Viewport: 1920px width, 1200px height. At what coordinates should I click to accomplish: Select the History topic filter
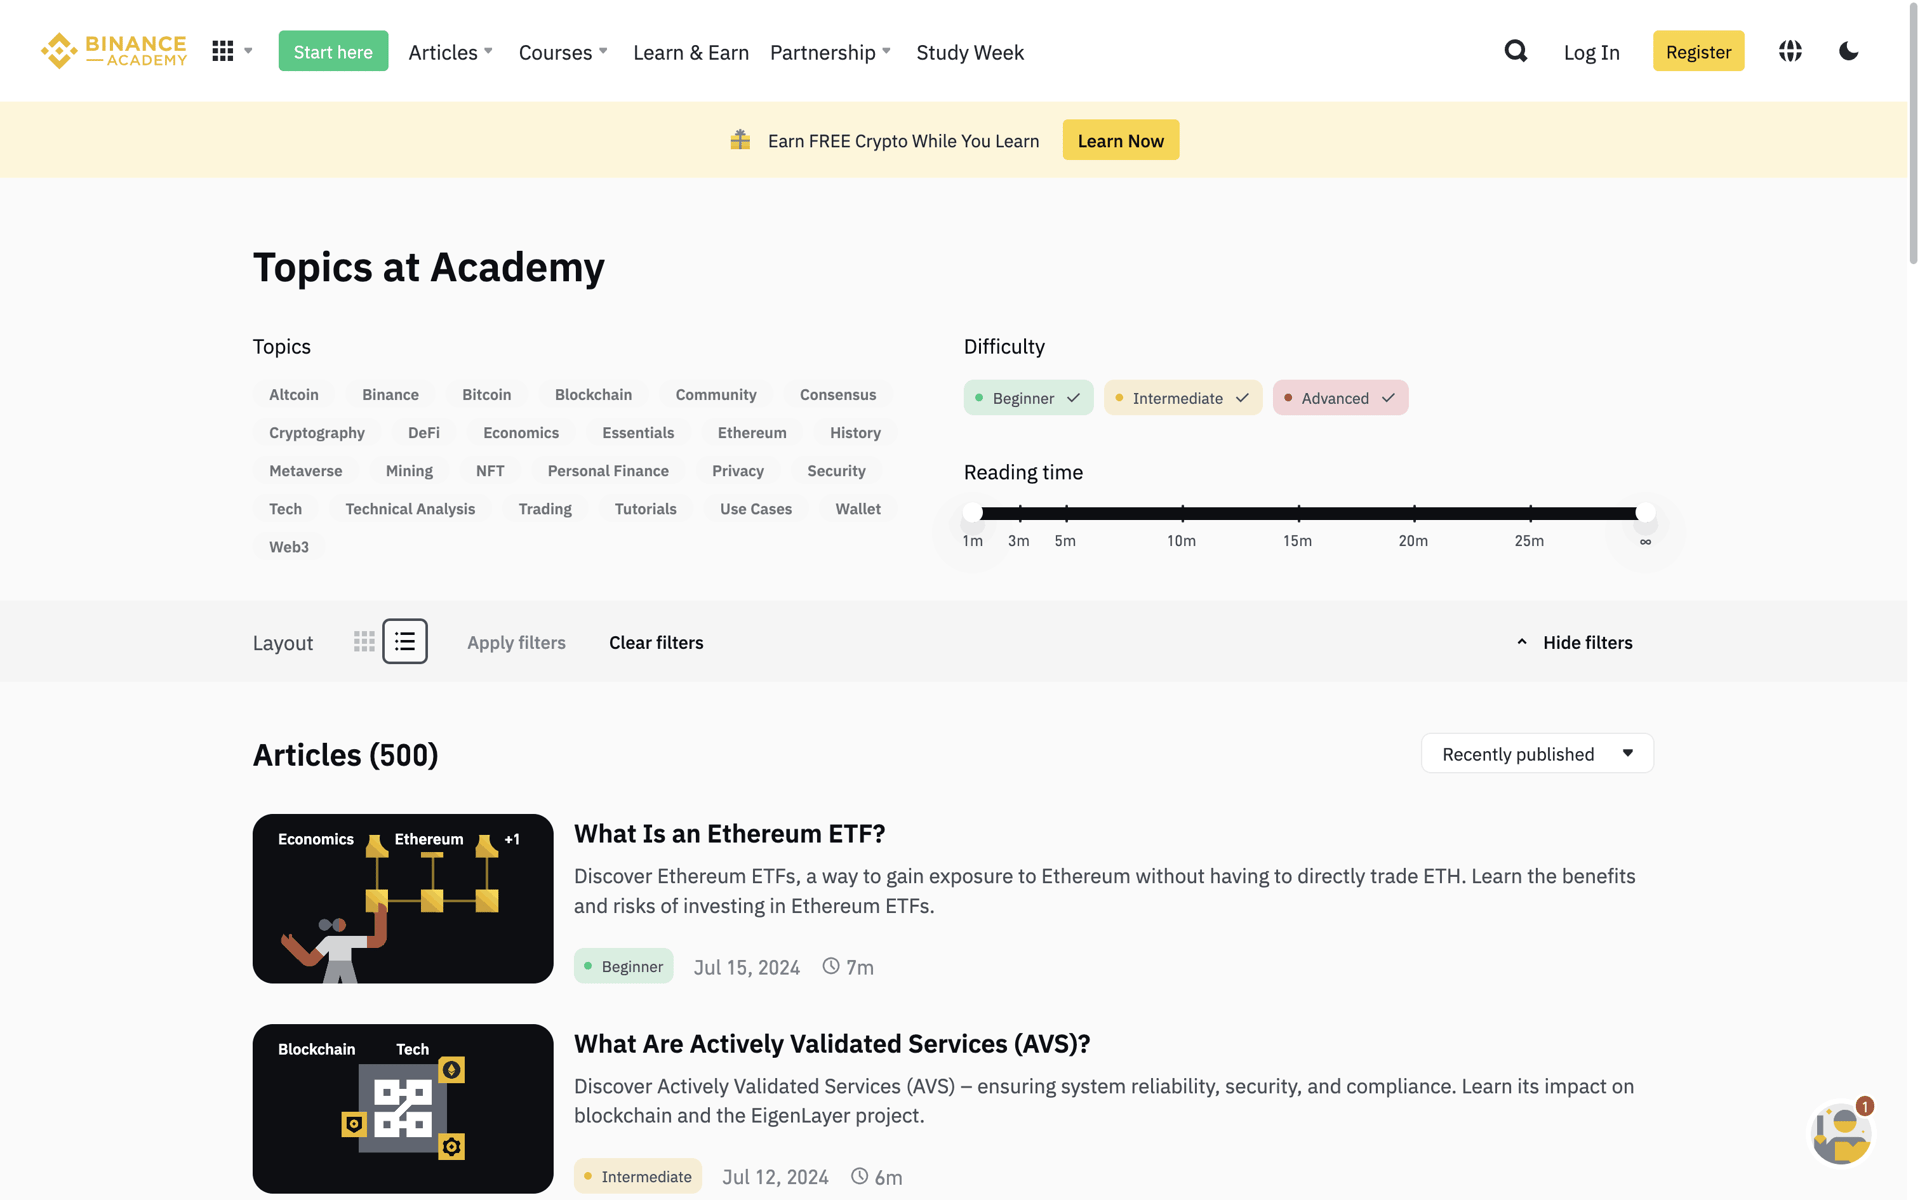click(855, 432)
